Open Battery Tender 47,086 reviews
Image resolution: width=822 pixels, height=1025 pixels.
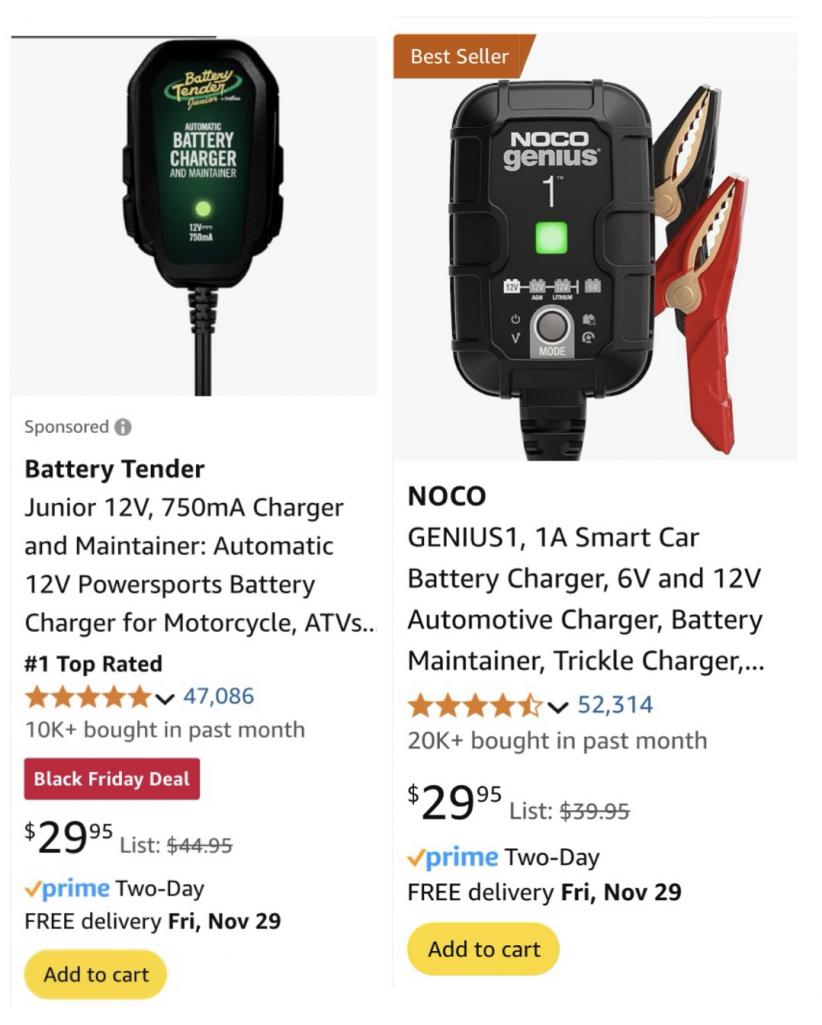tap(218, 696)
